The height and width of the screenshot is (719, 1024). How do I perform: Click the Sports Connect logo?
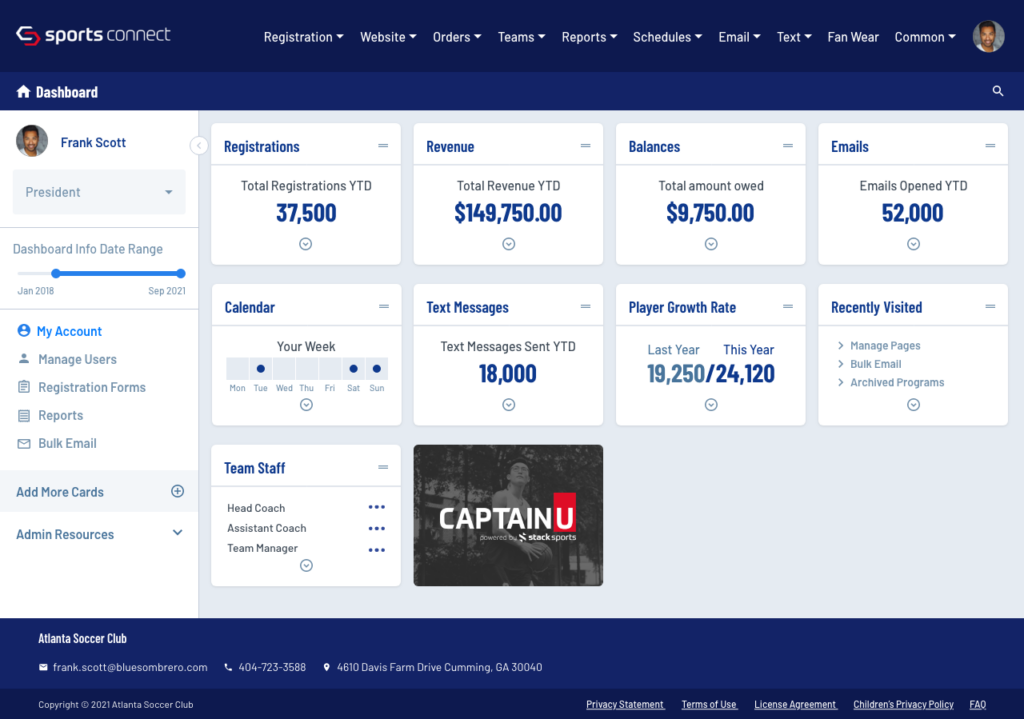click(x=93, y=35)
